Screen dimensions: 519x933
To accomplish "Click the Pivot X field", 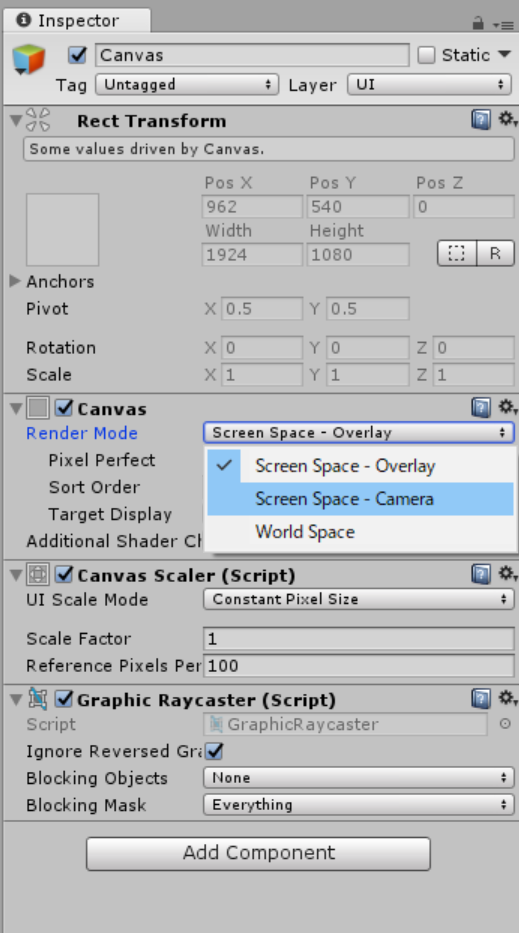I will (x=262, y=309).
